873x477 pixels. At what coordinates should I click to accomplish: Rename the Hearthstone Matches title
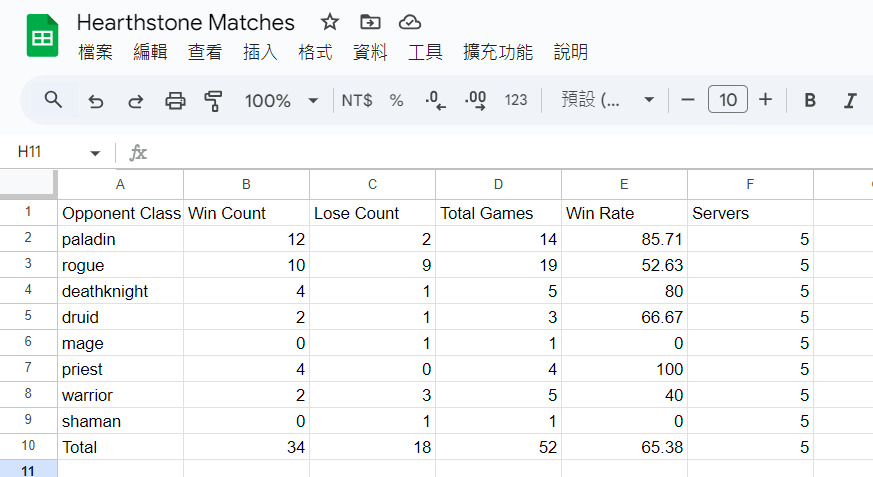pyautogui.click(x=185, y=23)
